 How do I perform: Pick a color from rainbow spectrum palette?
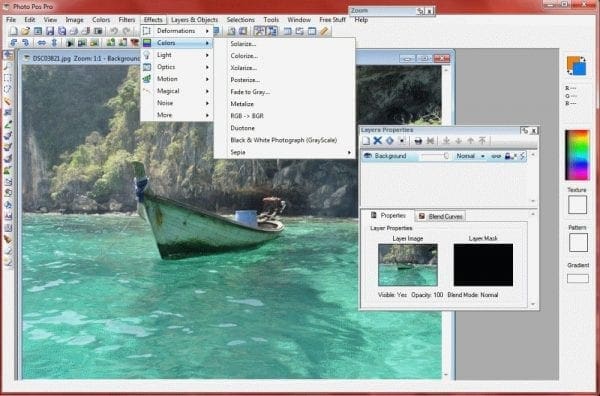point(577,155)
